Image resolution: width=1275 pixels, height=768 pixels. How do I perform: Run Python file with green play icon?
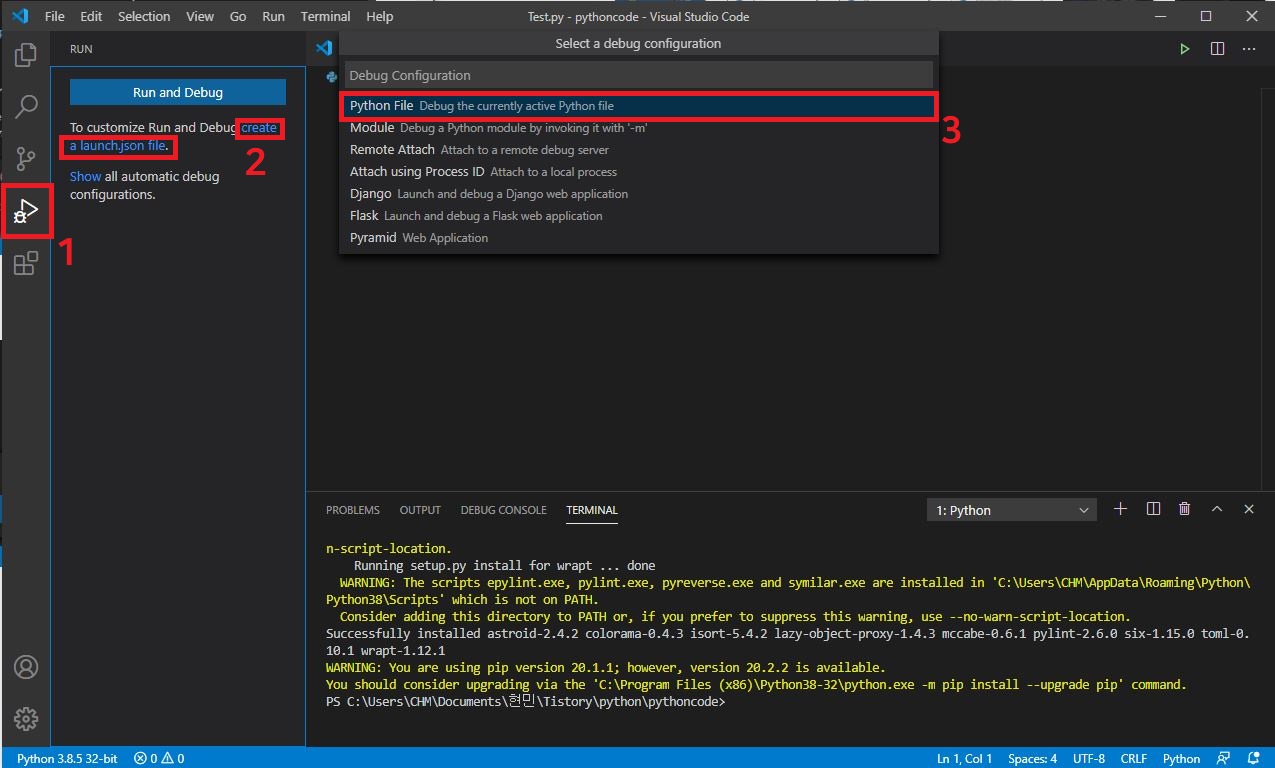(1184, 49)
